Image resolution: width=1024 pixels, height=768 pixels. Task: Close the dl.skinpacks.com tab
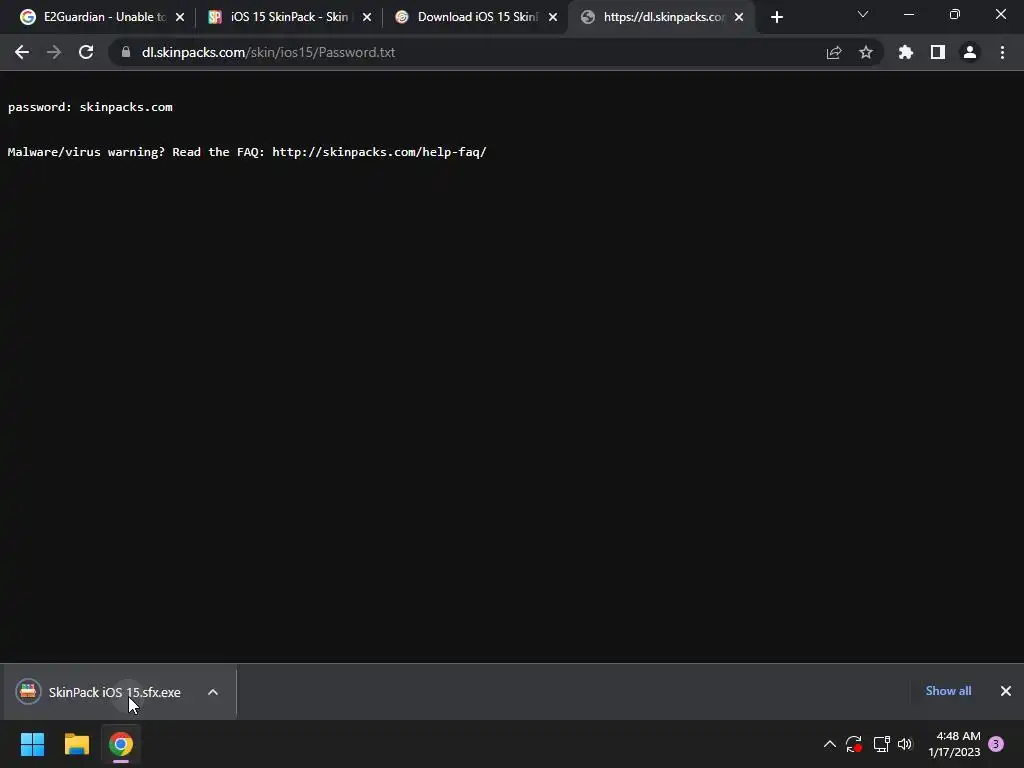pyautogui.click(x=739, y=18)
